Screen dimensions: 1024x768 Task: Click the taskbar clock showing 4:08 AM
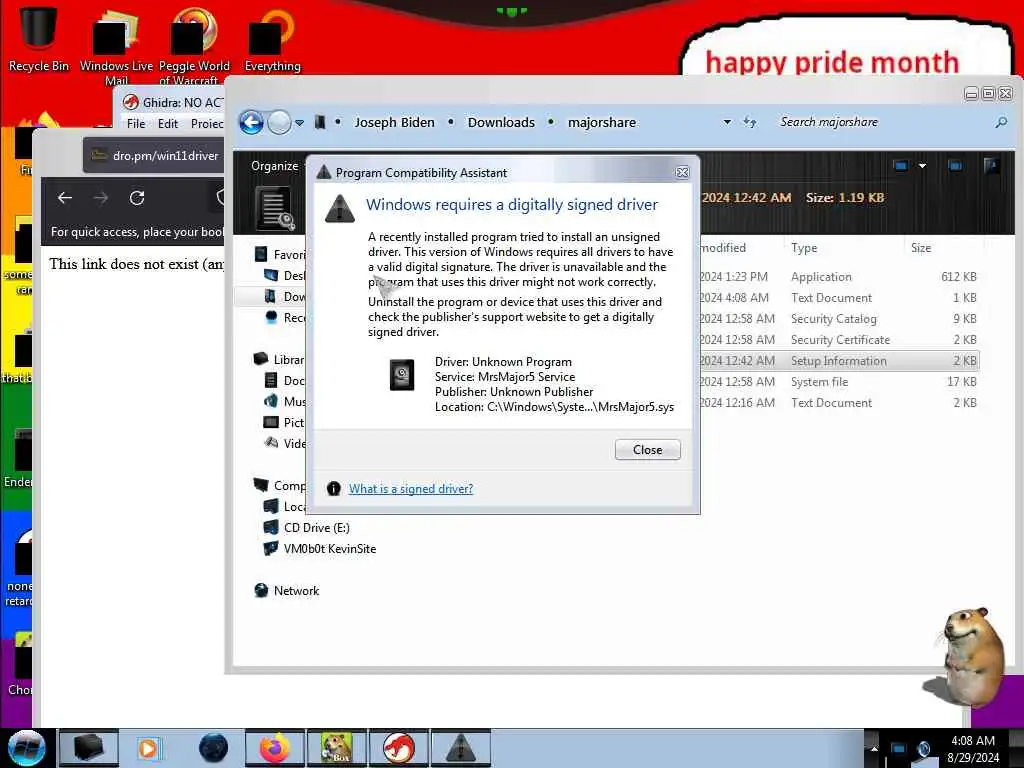tap(973, 749)
